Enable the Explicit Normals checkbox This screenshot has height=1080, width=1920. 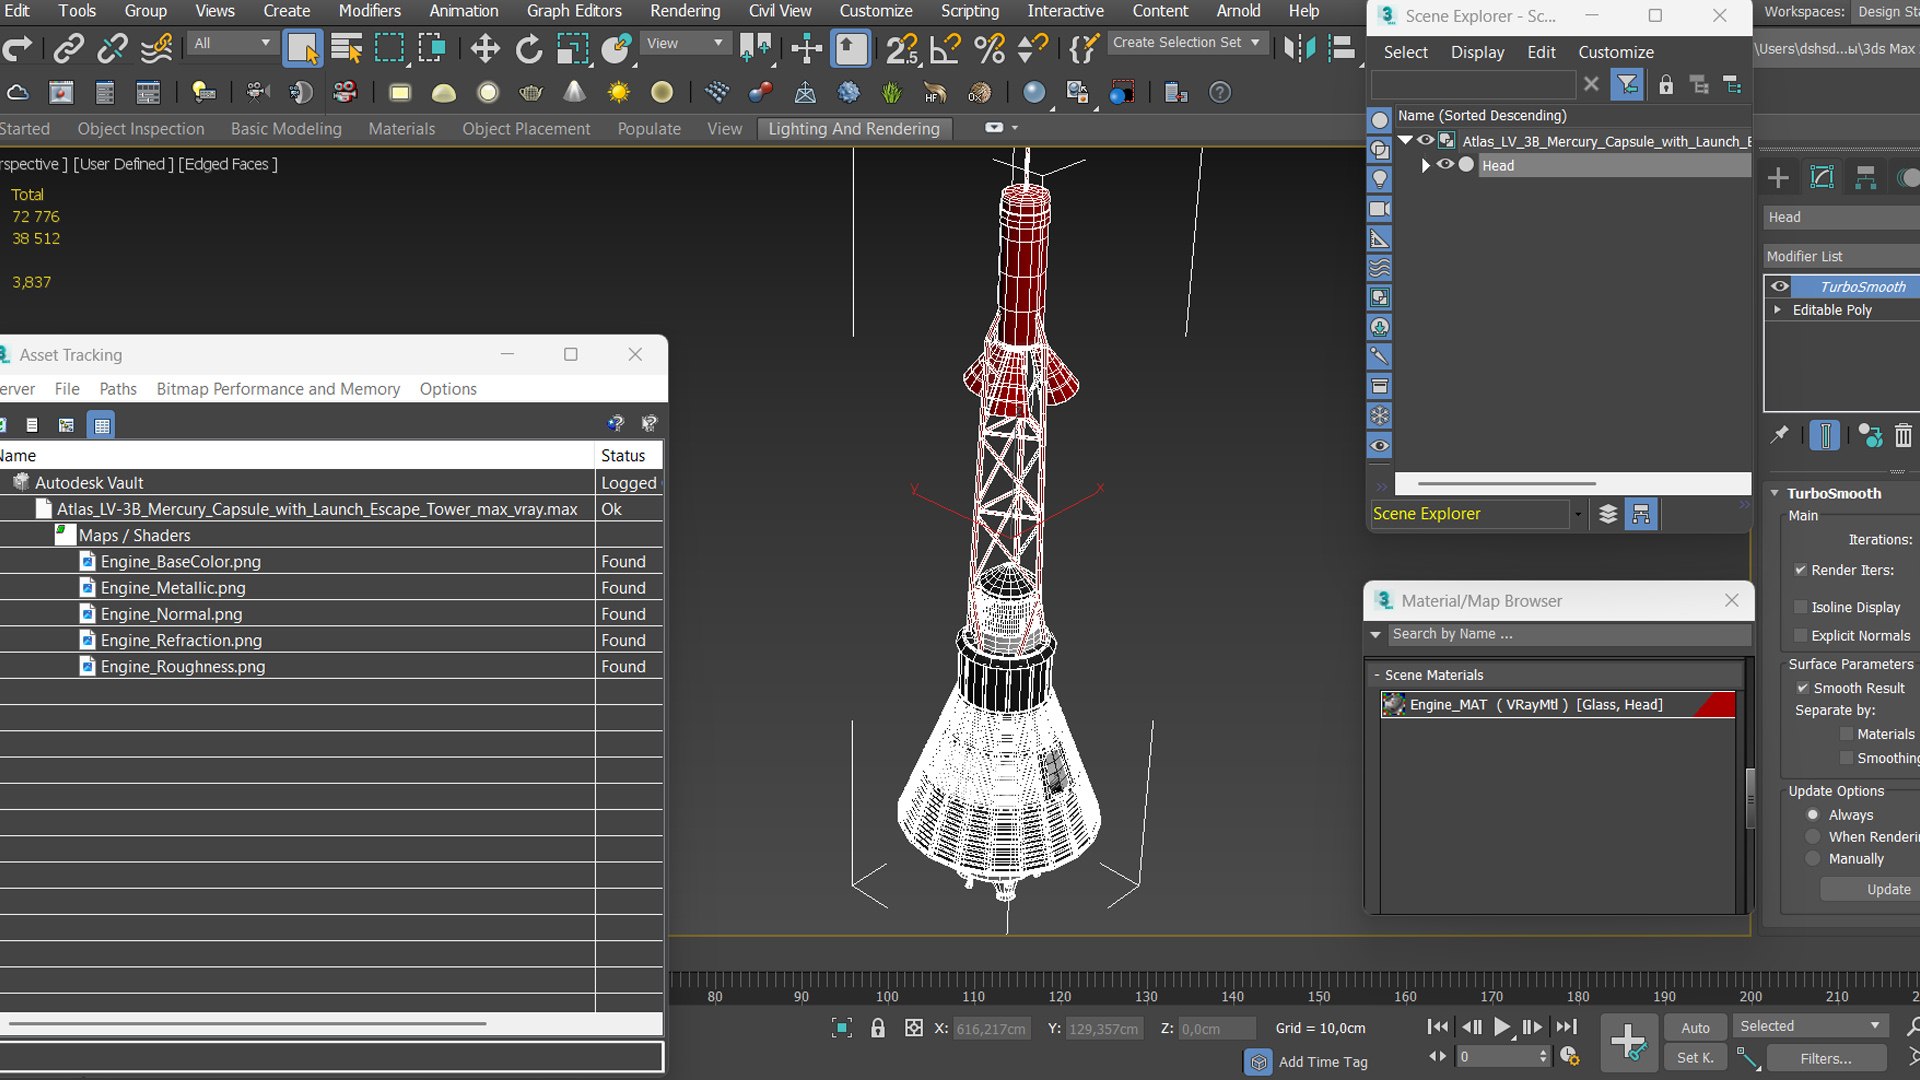coord(1800,635)
